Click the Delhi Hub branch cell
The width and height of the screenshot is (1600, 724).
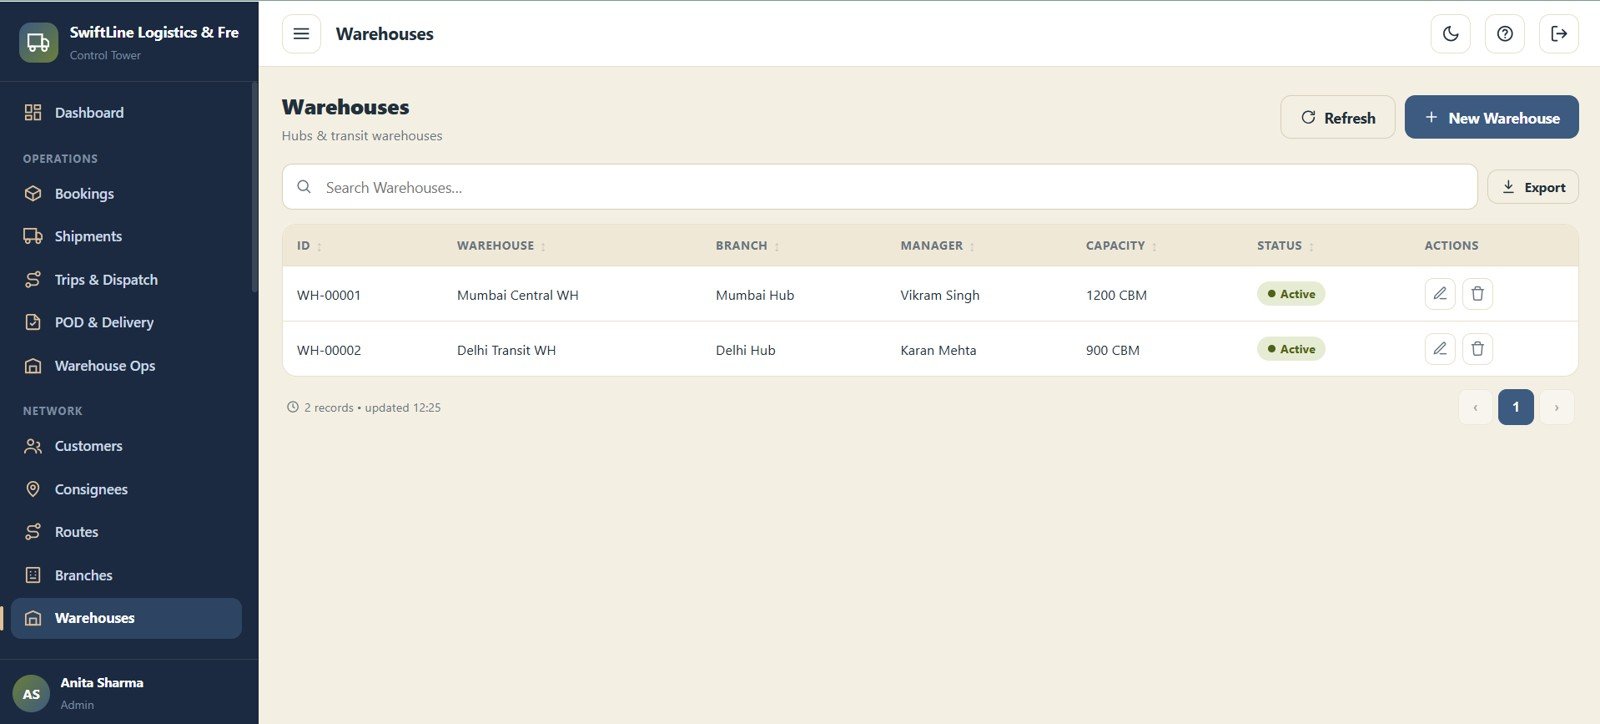[746, 350]
